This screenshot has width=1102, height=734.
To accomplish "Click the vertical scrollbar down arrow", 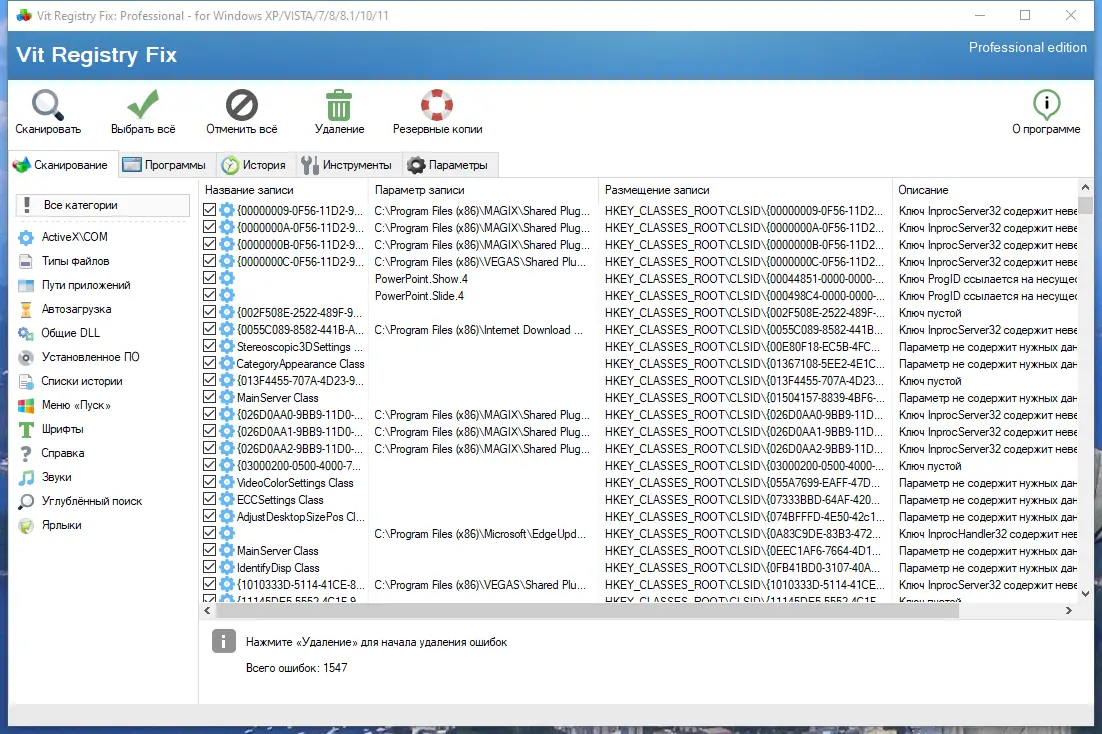I will tap(1085, 594).
